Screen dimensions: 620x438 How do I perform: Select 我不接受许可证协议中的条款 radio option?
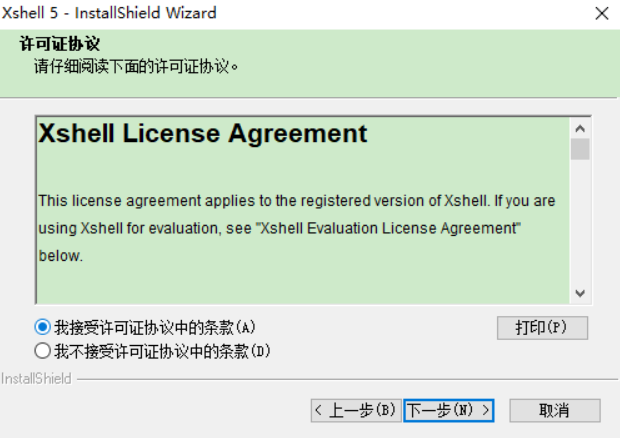(42, 351)
